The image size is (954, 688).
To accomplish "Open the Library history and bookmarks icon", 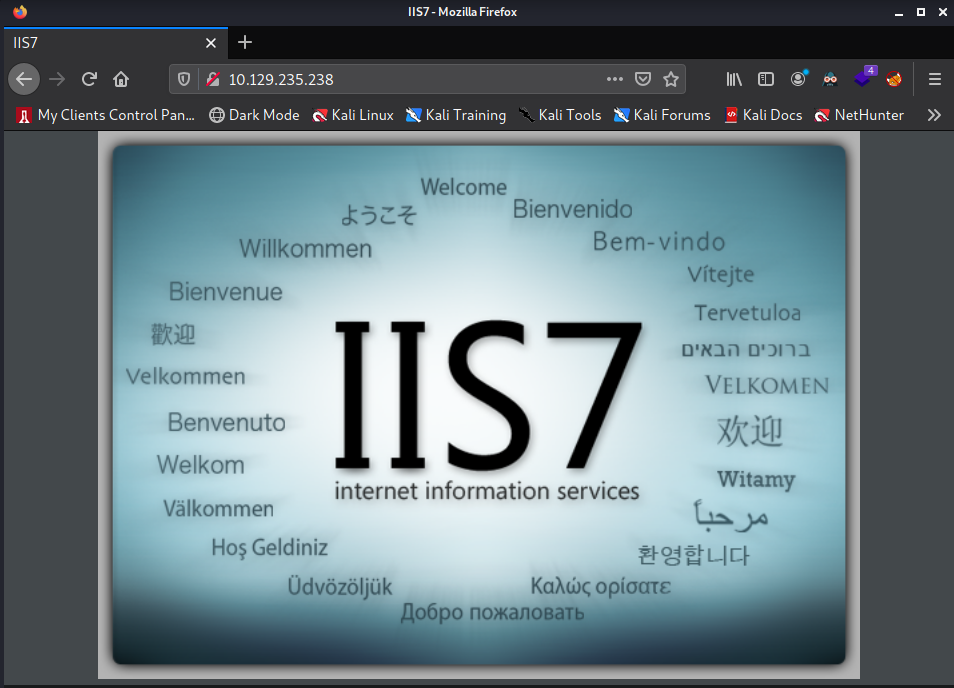I will 734,79.
